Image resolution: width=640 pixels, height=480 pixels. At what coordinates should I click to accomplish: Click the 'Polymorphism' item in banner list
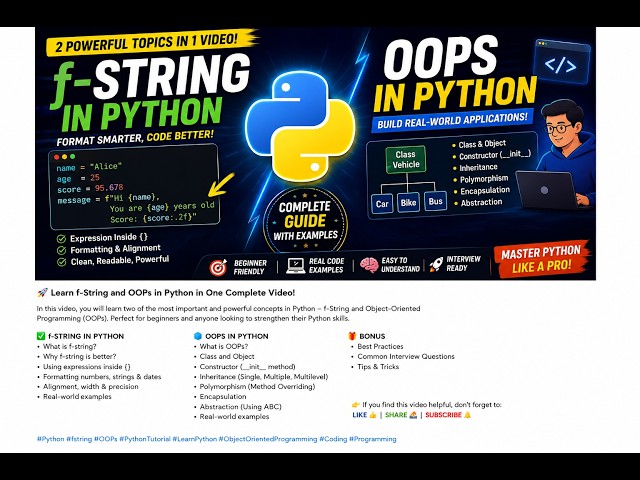[x=484, y=179]
